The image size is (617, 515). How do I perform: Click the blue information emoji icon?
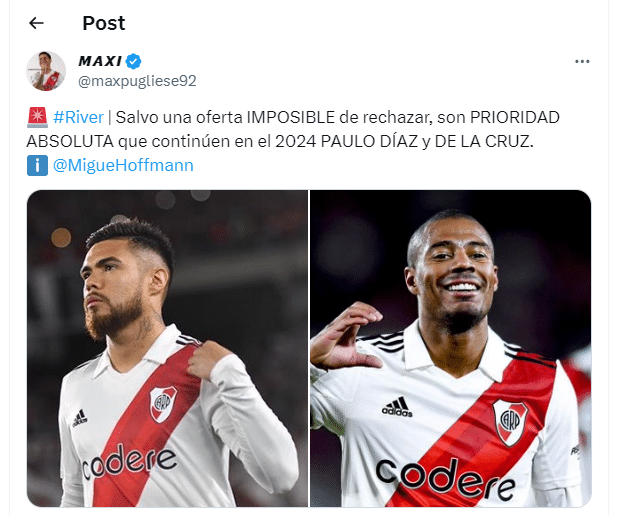pyautogui.click(x=37, y=165)
